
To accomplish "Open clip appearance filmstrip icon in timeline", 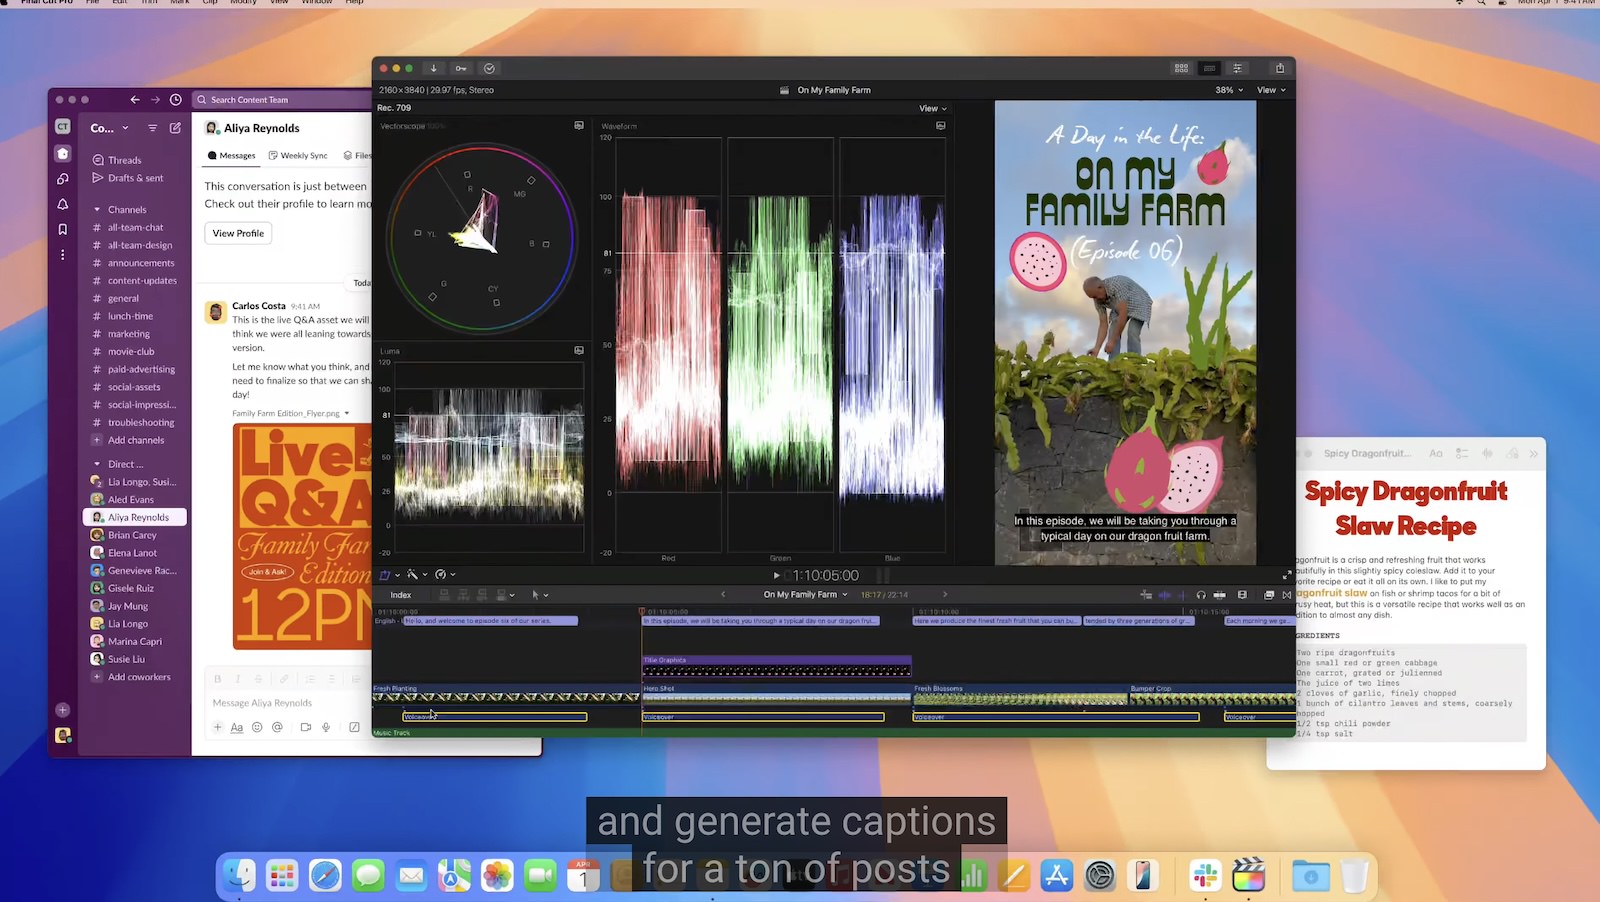I will click(1242, 595).
